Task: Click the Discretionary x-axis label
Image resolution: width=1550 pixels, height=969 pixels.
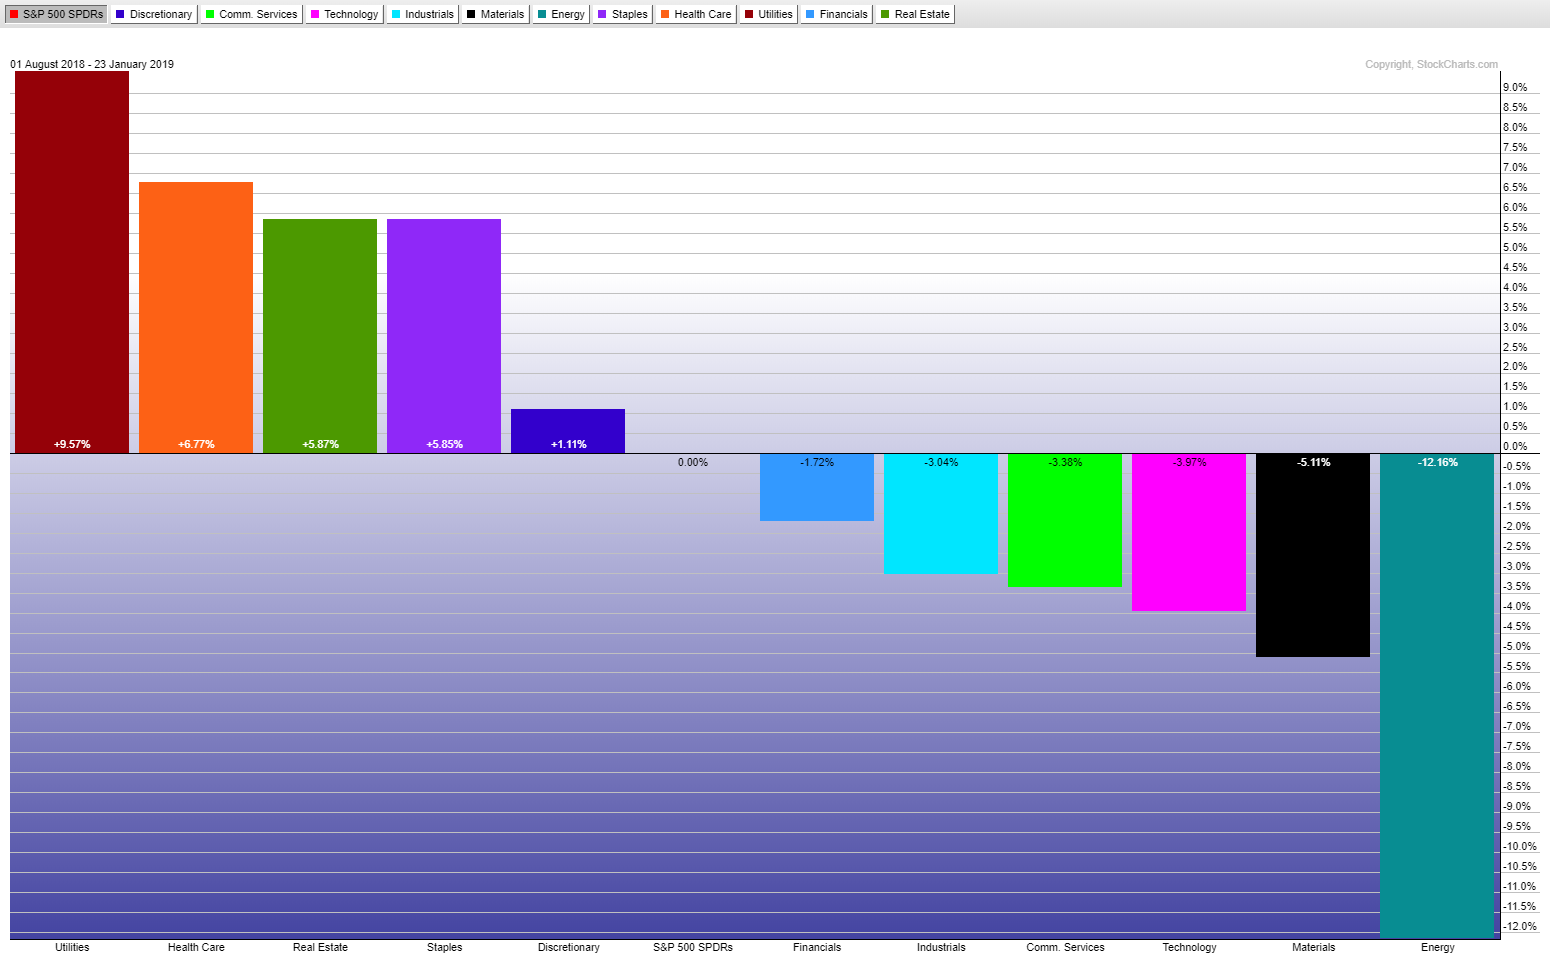Action: click(x=568, y=947)
